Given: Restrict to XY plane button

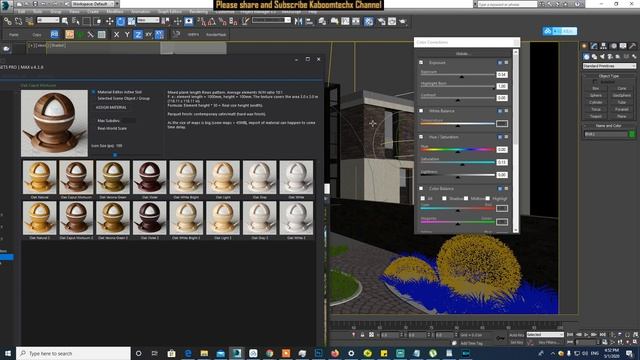Looking at the screenshot, I should point(149,35).
